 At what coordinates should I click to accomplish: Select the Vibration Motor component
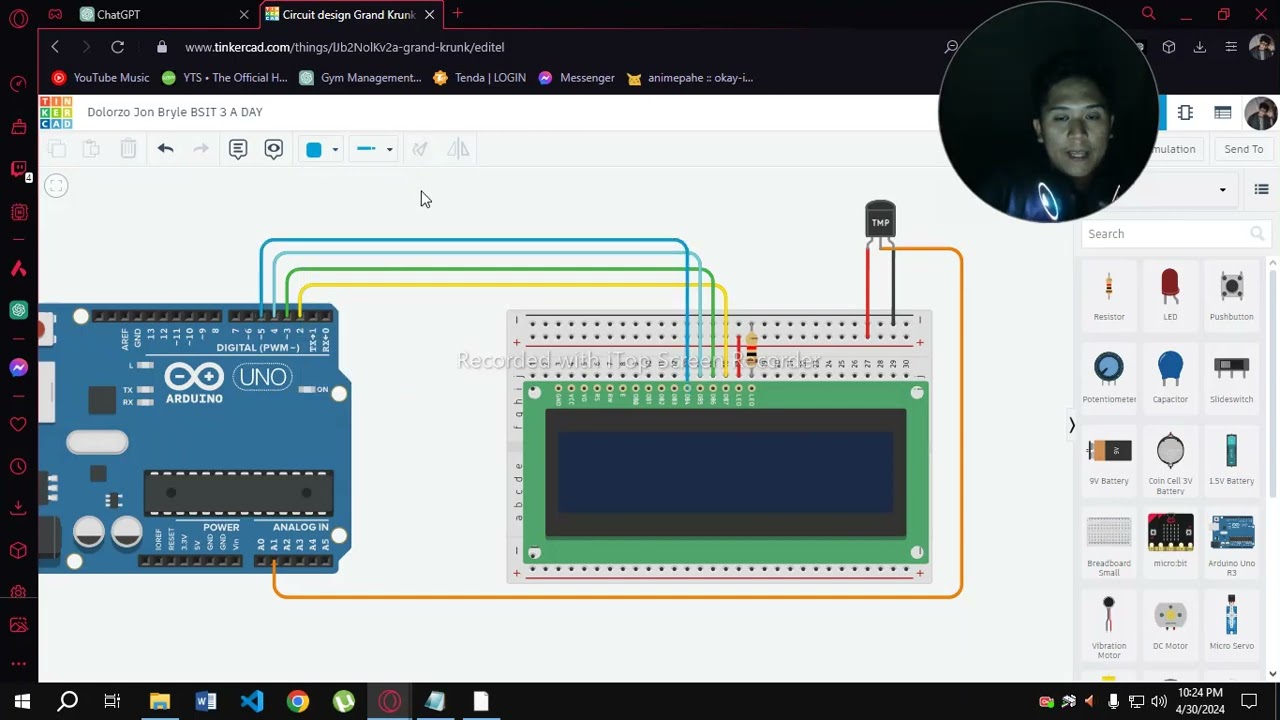point(1109,627)
